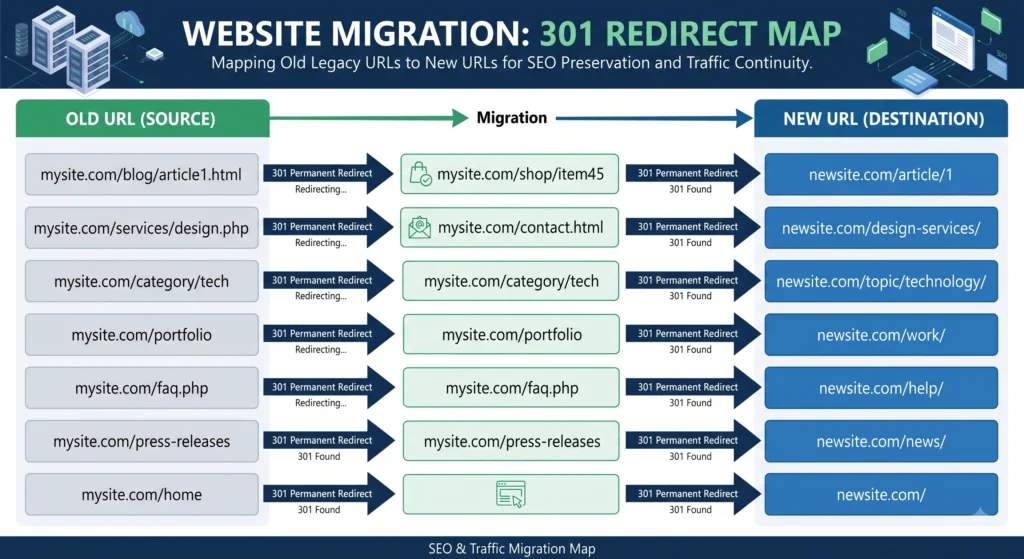Click the Migration label between the header arrows
Screen dimensions: 1024x559
tap(511, 118)
